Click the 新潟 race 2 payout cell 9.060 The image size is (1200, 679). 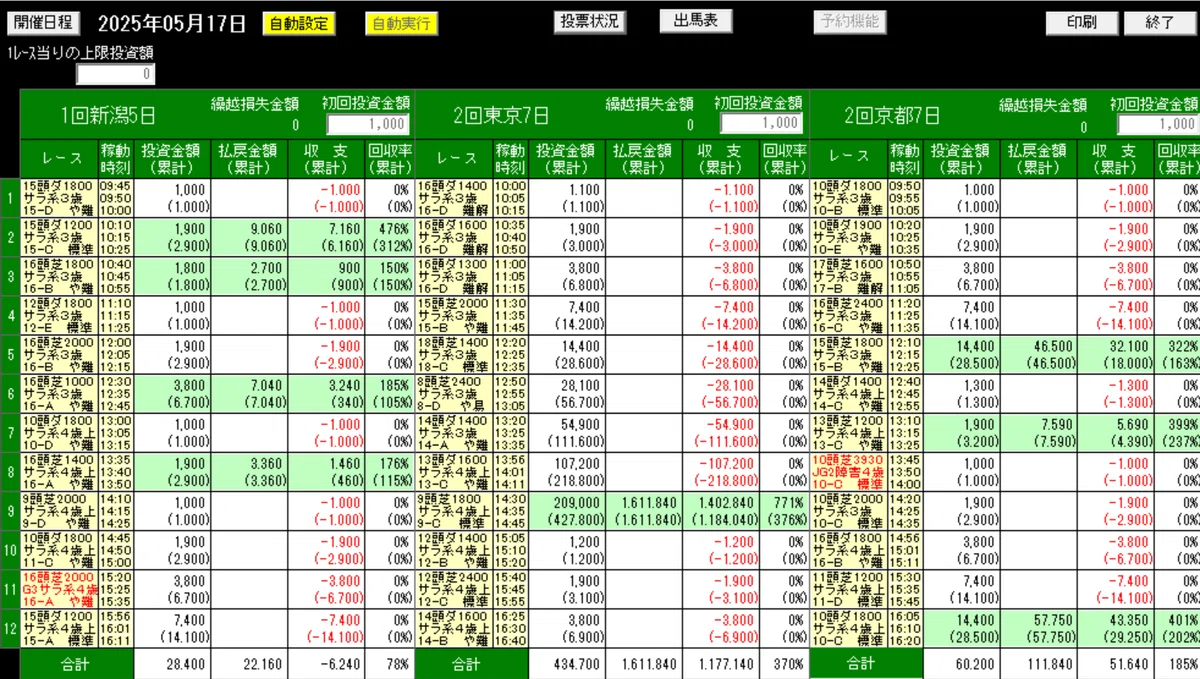tap(250, 238)
